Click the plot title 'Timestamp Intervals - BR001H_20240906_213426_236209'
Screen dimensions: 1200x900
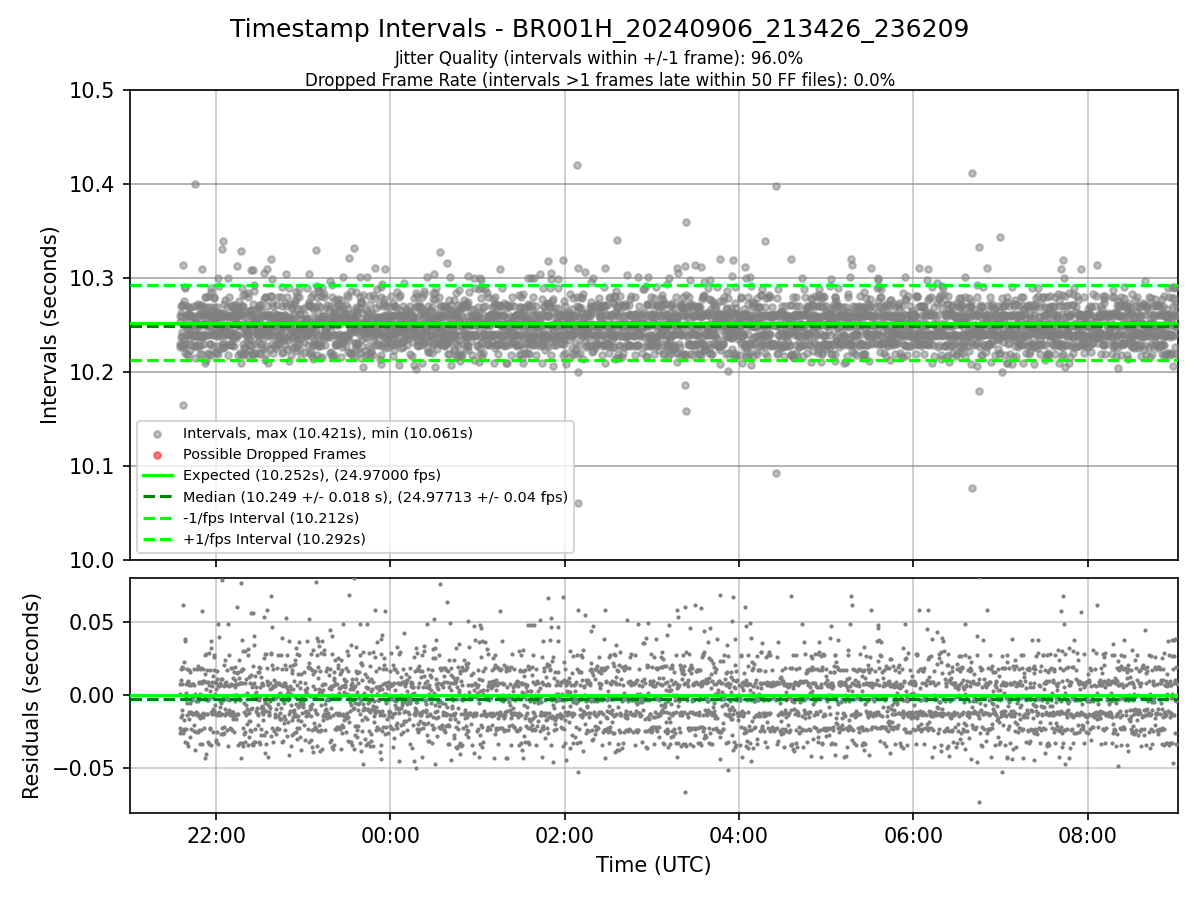(599, 29)
